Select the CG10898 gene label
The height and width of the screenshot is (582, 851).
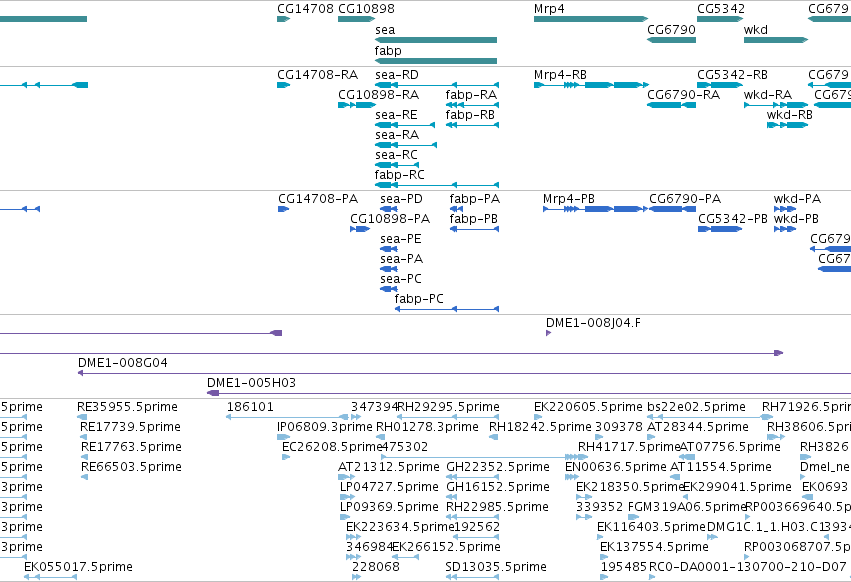(x=366, y=9)
